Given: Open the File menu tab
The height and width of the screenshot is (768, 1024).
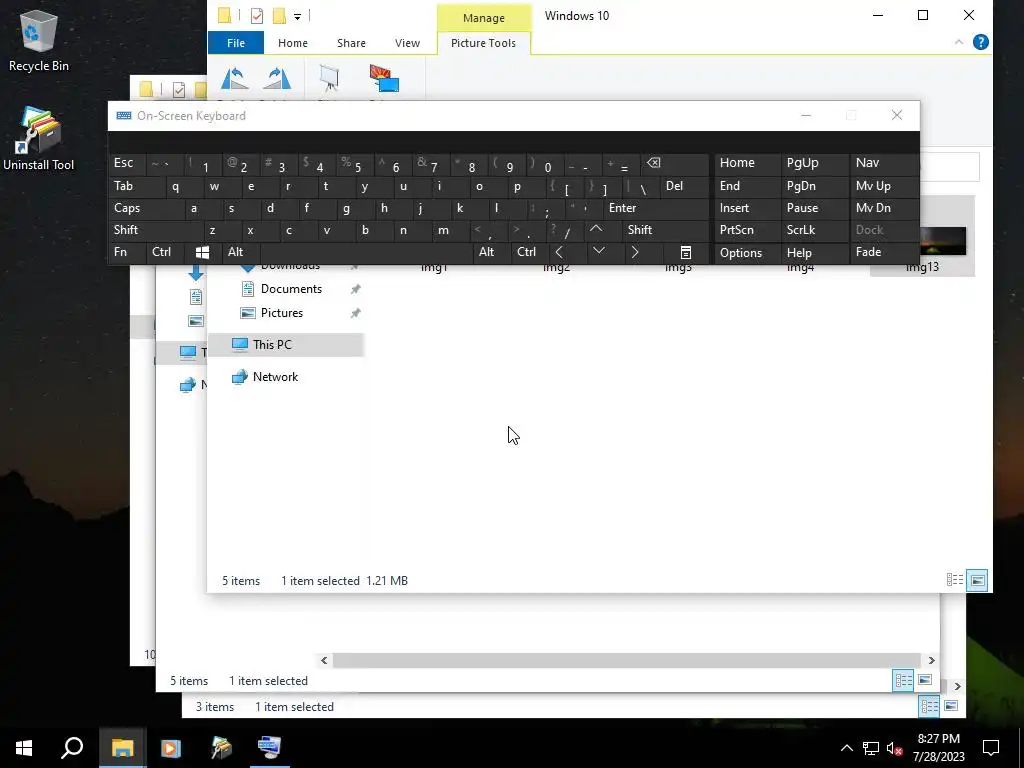Looking at the screenshot, I should point(236,43).
